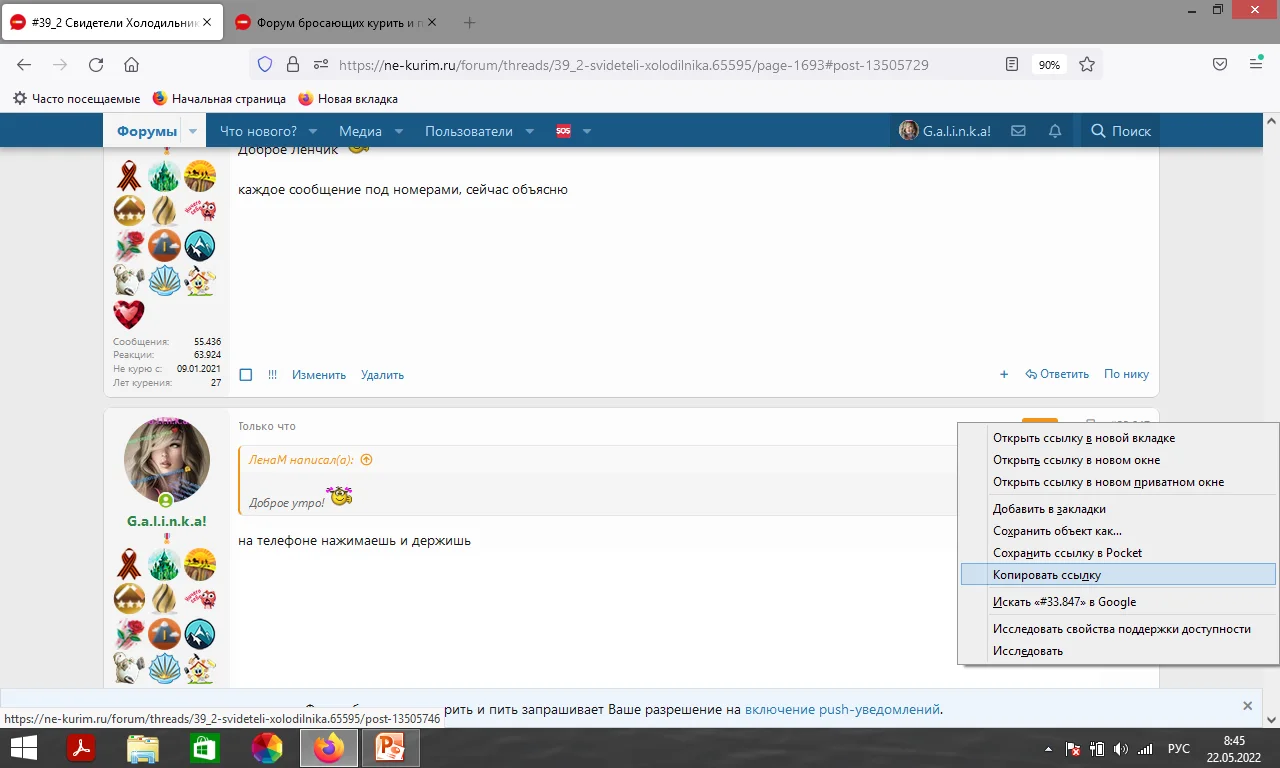Viewport: 1280px width, 768px height.
Task: Expand the Форумы navigation dropdown
Action: point(193,131)
